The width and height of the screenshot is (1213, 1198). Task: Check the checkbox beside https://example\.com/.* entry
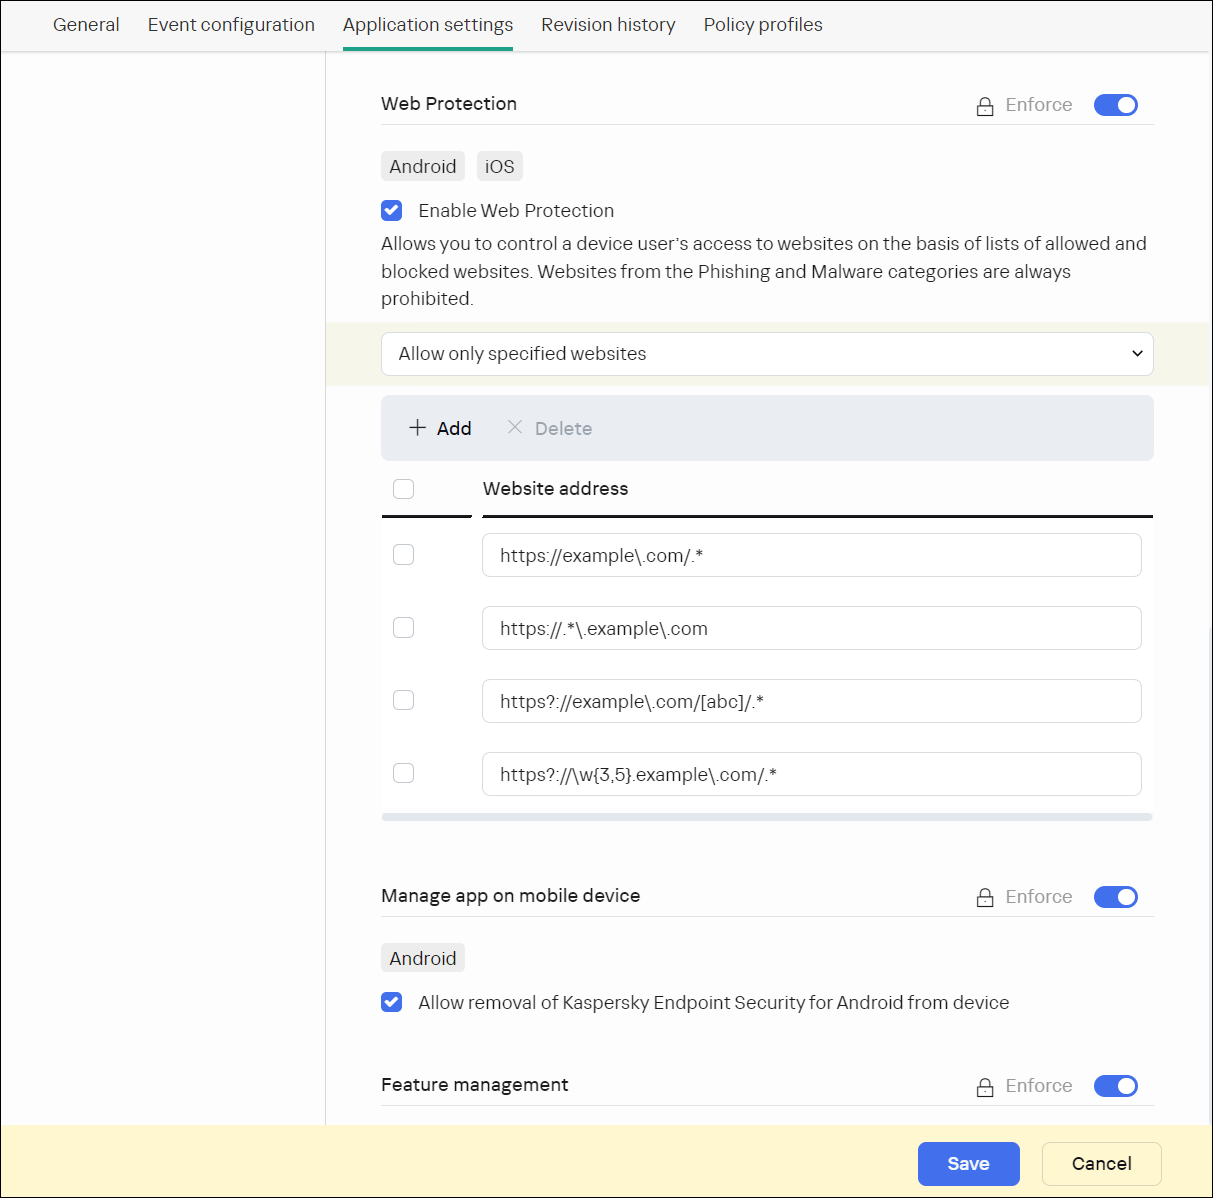pos(403,554)
